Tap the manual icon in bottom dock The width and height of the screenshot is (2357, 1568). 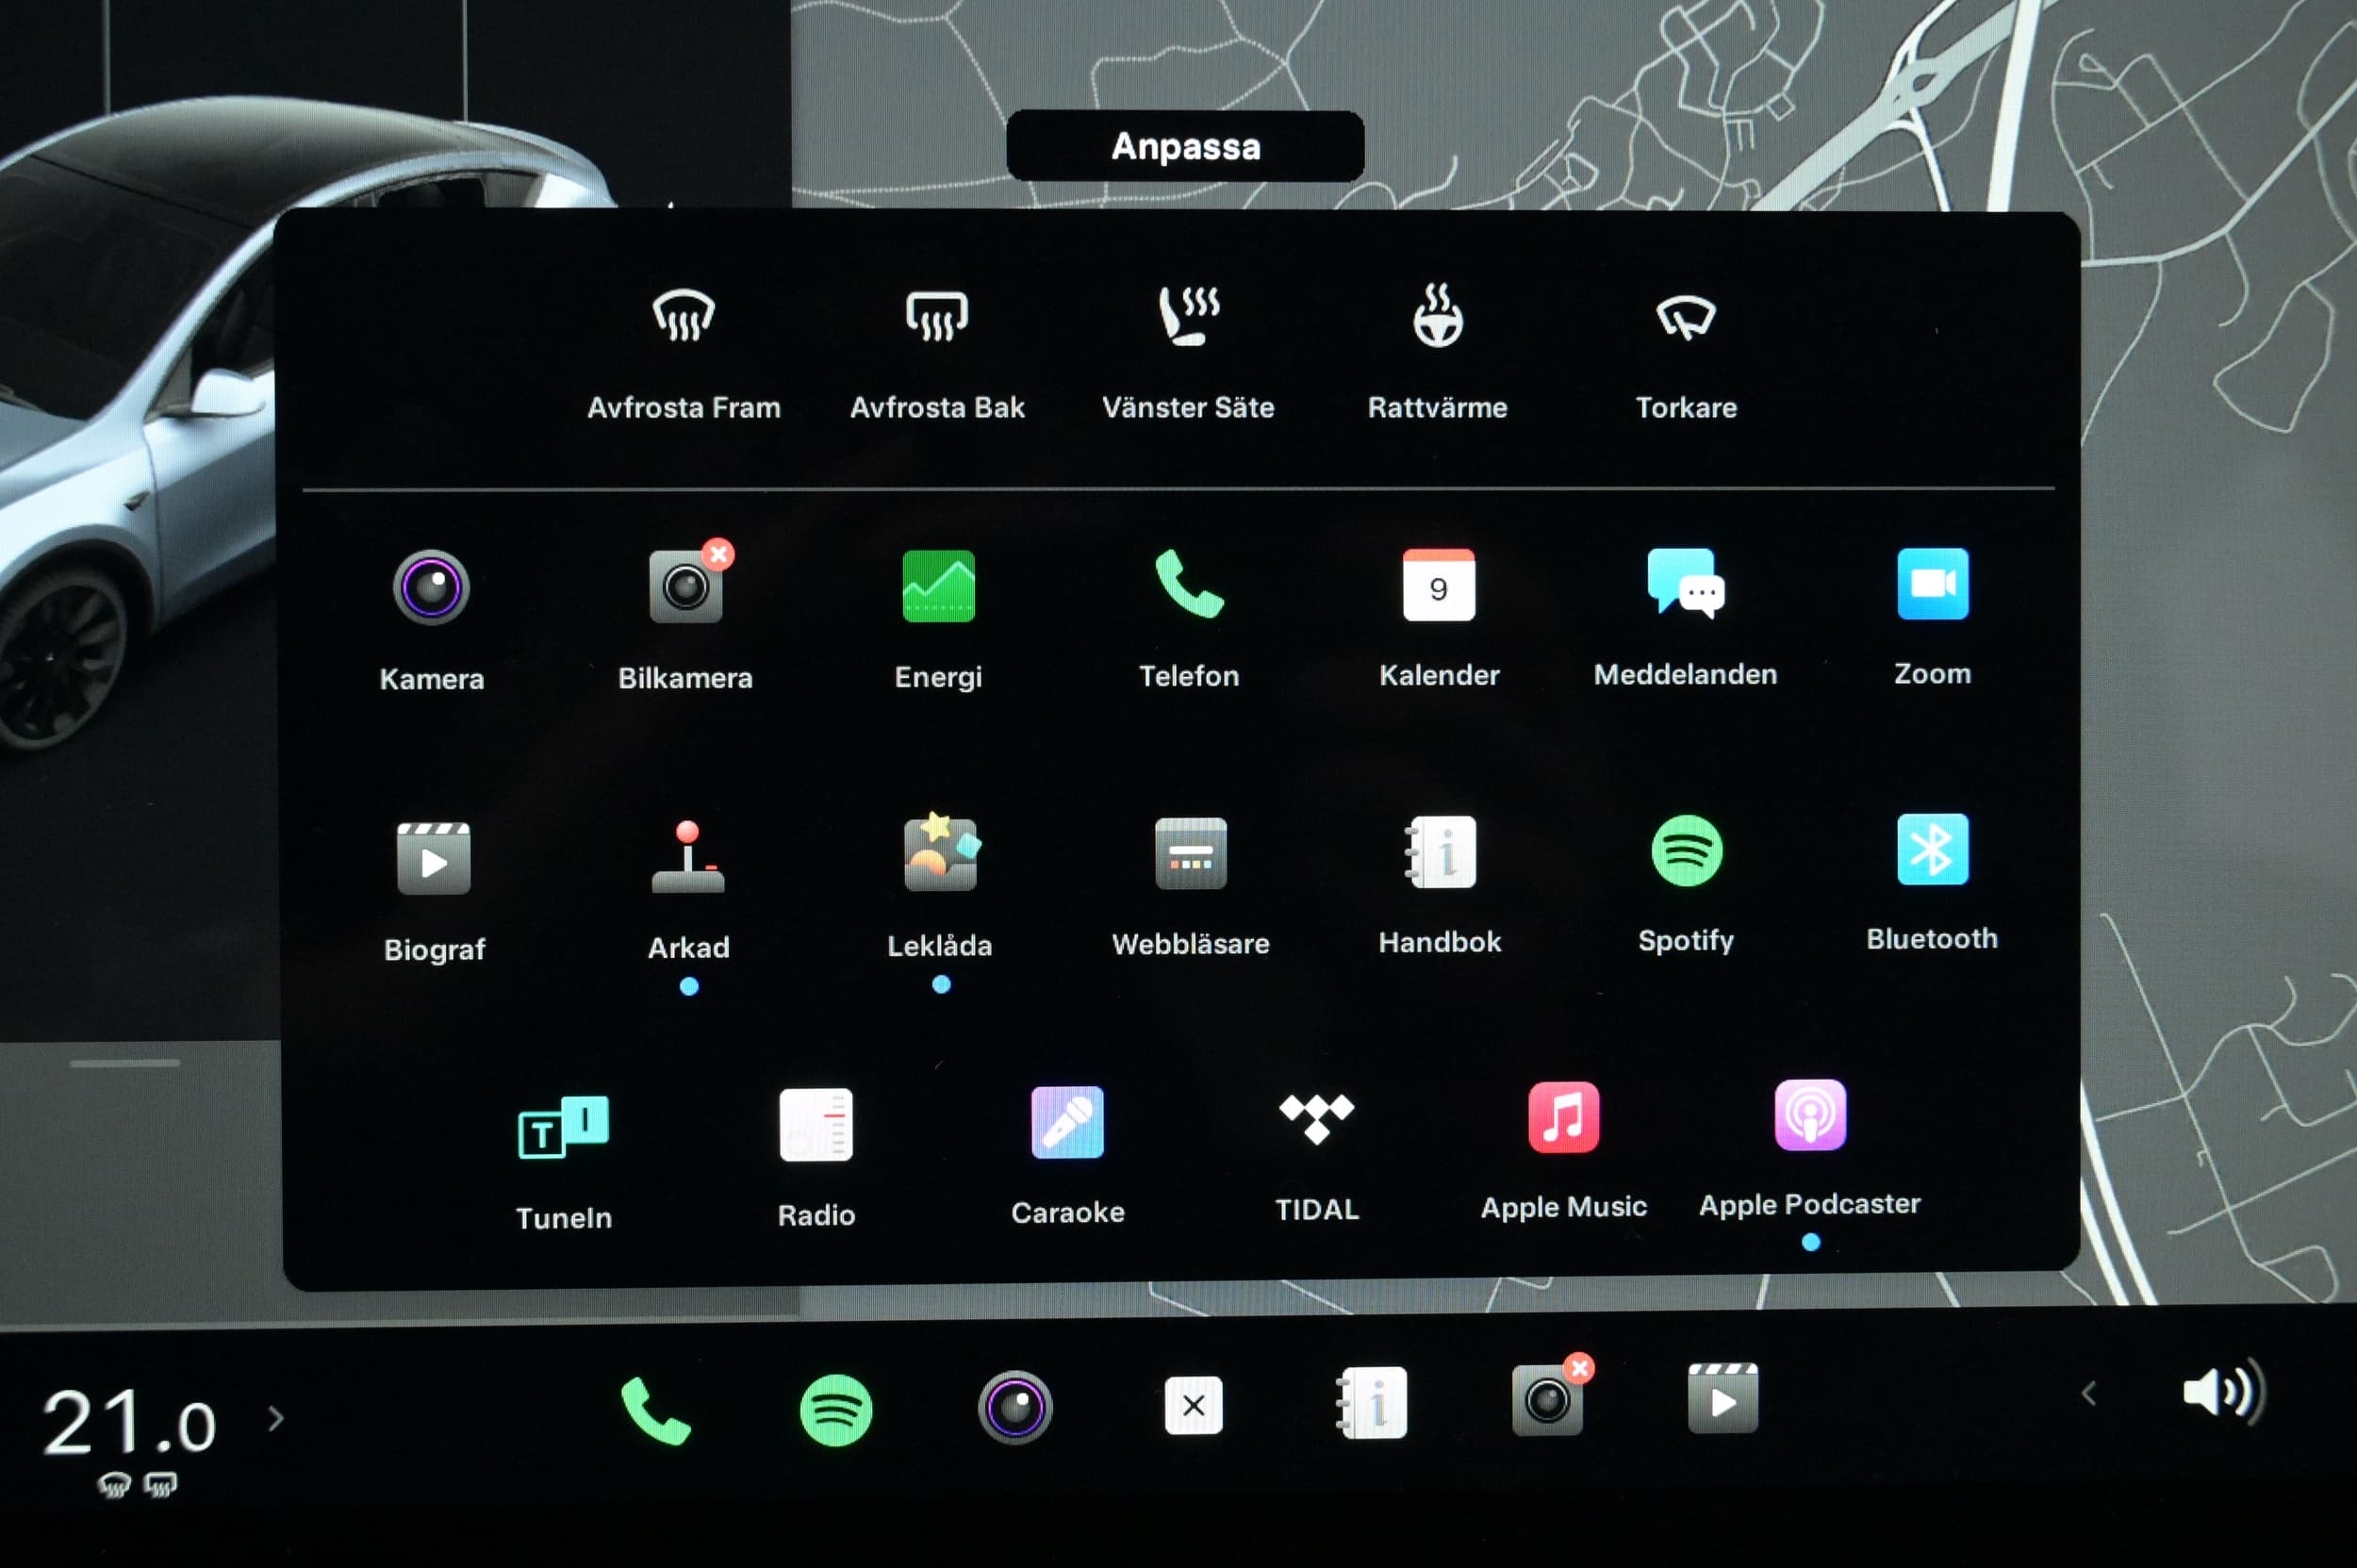pos(1372,1403)
